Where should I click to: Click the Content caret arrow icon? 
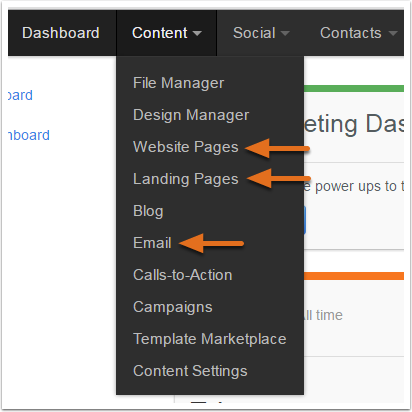(x=197, y=33)
